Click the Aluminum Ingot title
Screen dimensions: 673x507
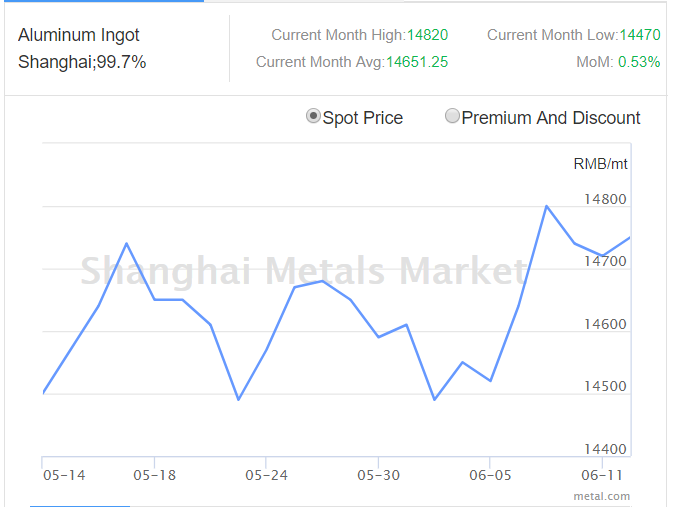[x=79, y=35]
